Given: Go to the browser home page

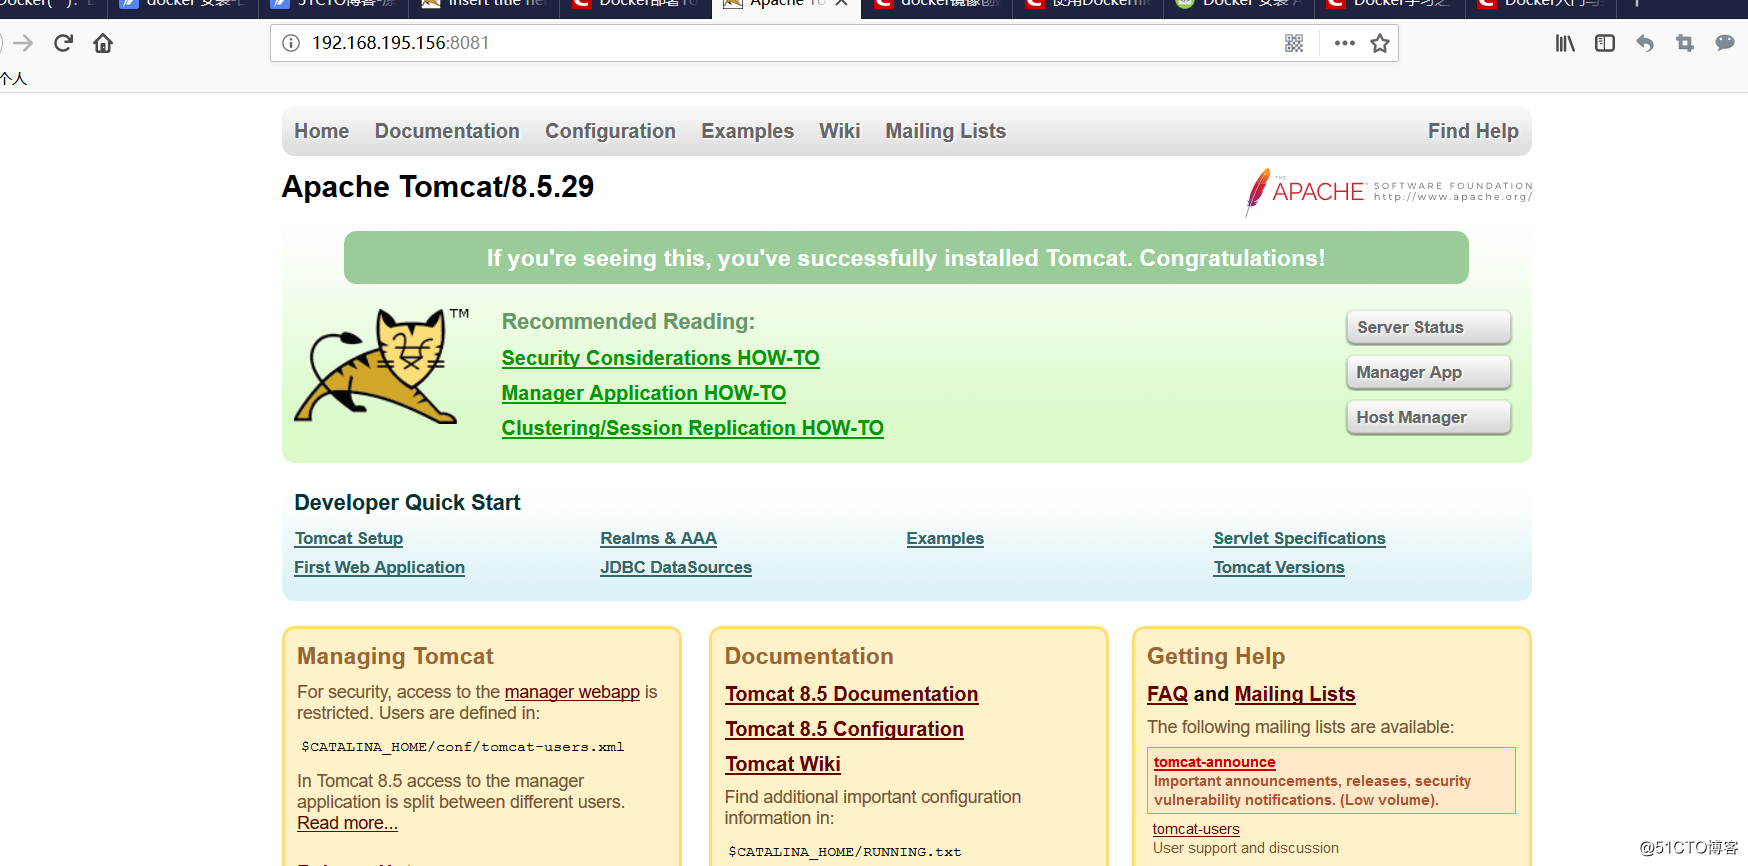Looking at the screenshot, I should [x=103, y=43].
